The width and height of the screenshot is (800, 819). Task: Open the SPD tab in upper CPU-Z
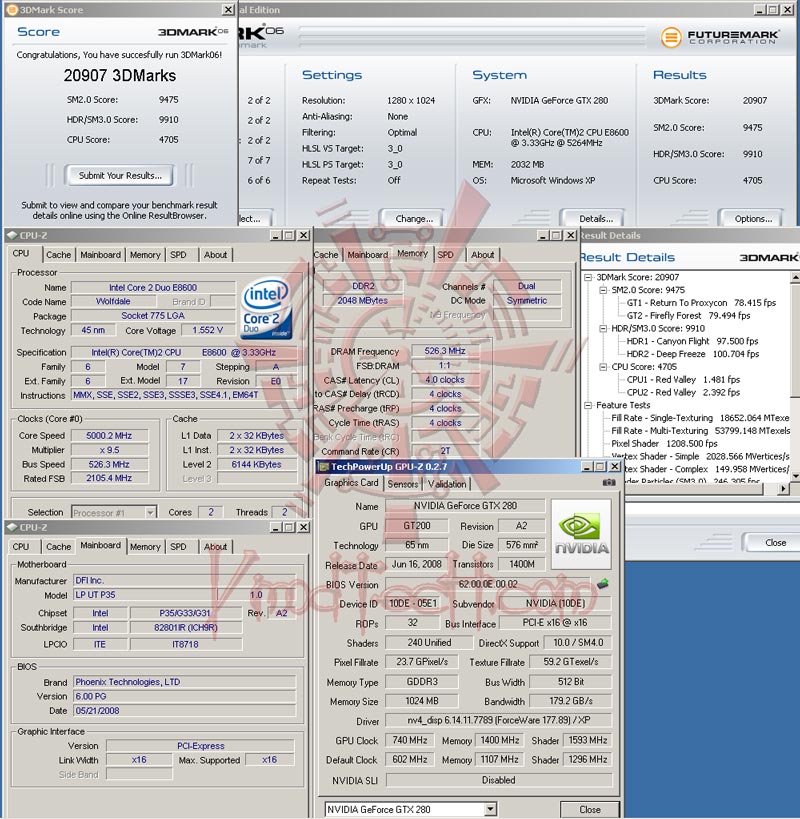178,255
